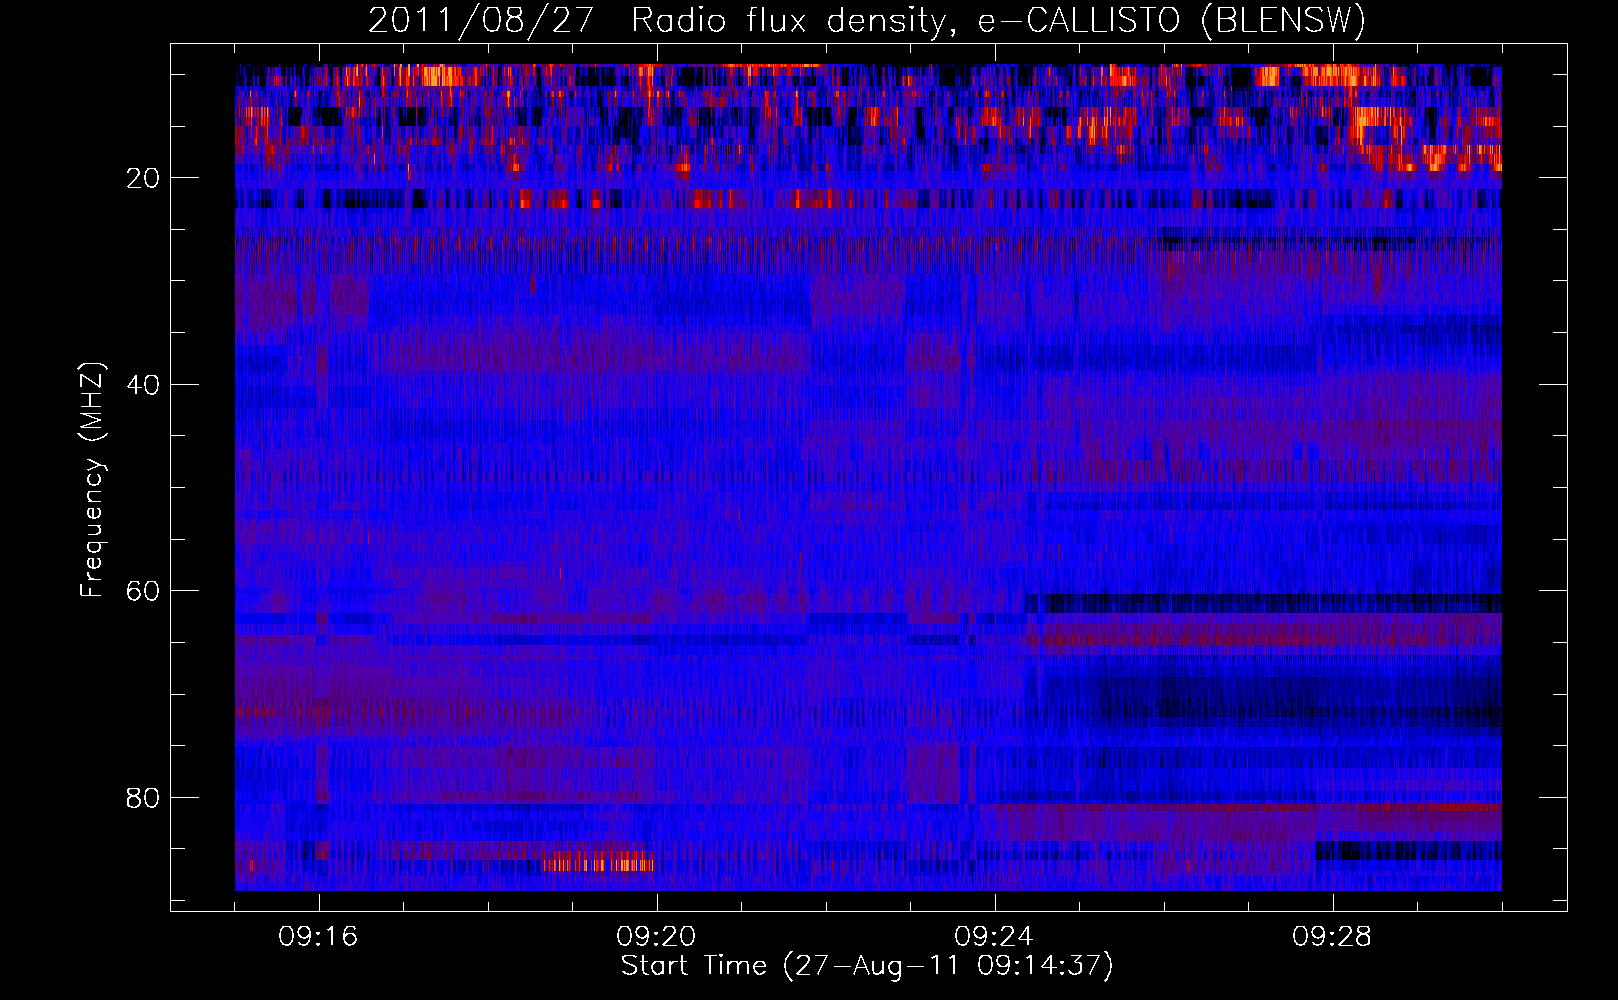Click the 40 MHz frequency tick label
The width and height of the screenshot is (1618, 1000).
pos(144,385)
